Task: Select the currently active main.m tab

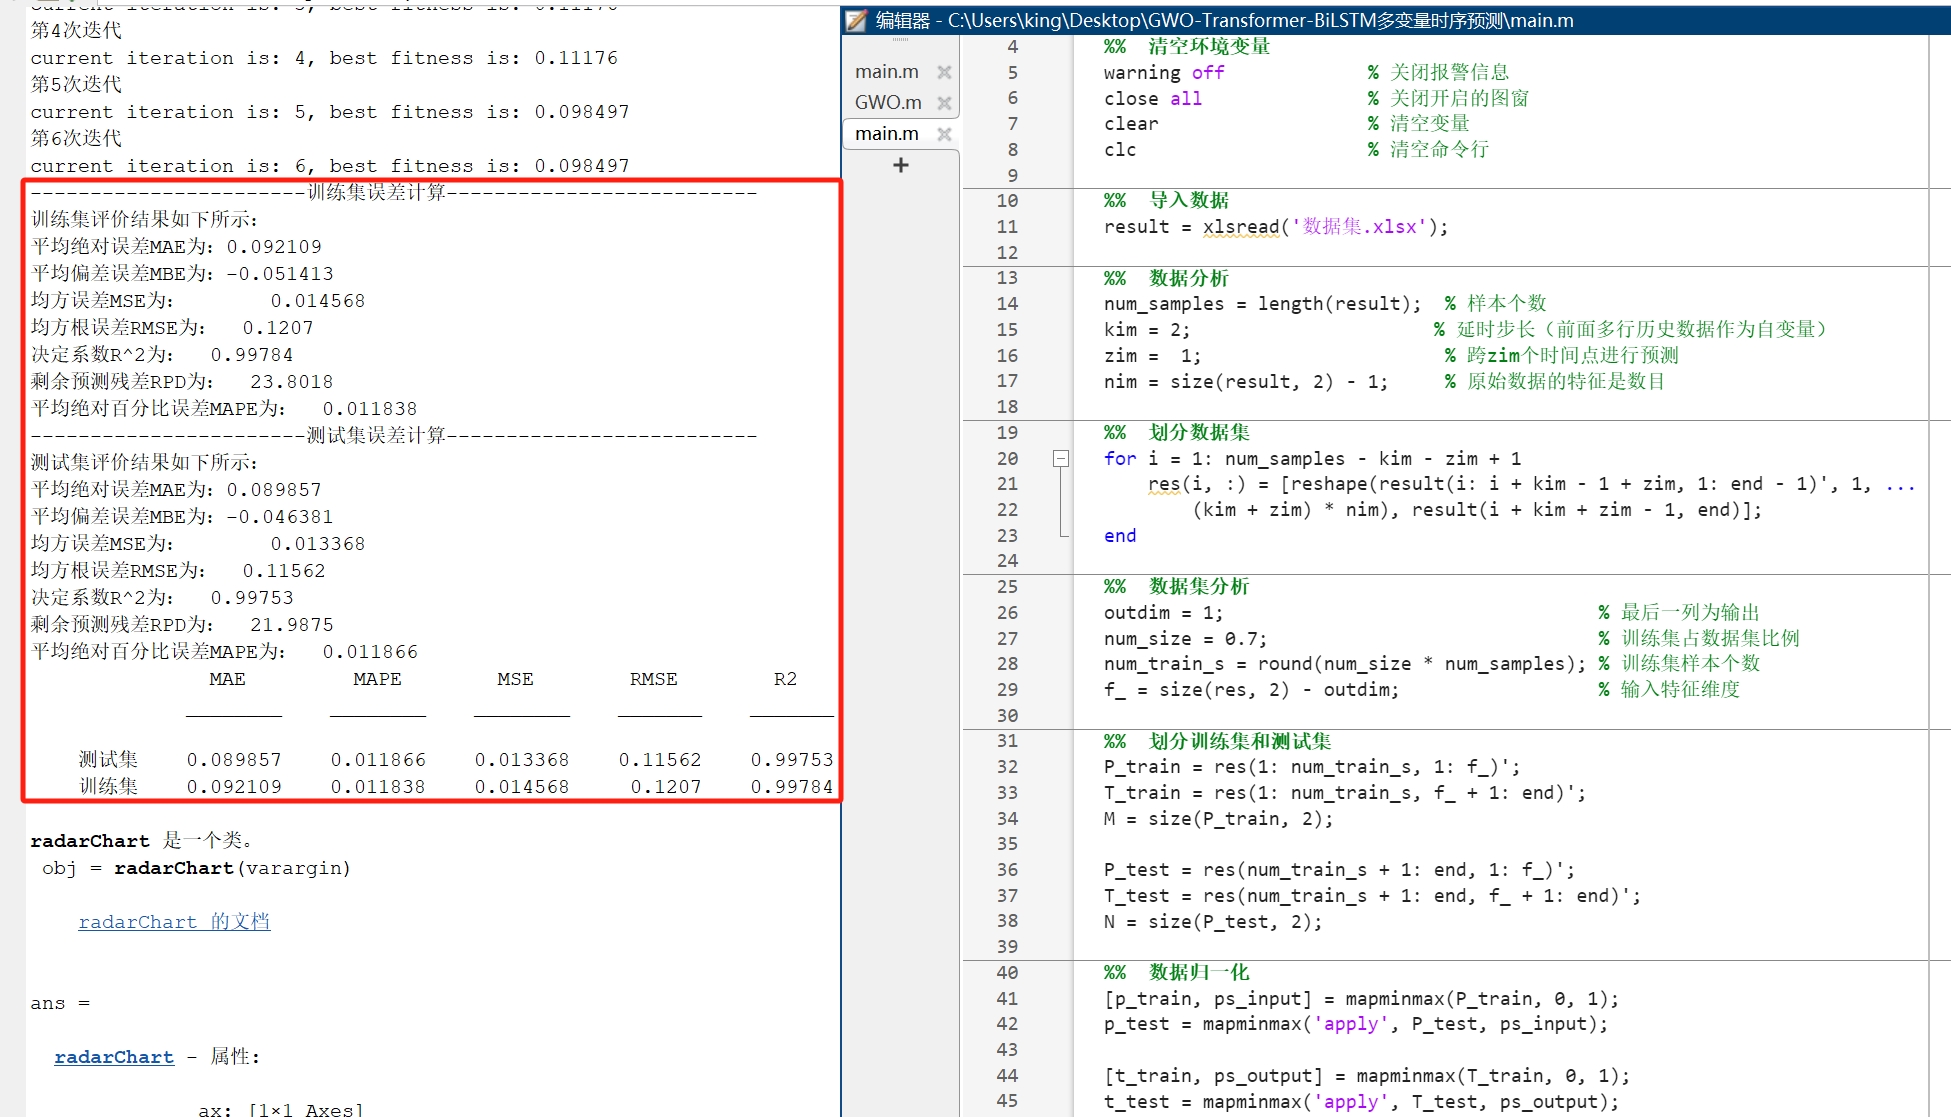Action: point(886,133)
